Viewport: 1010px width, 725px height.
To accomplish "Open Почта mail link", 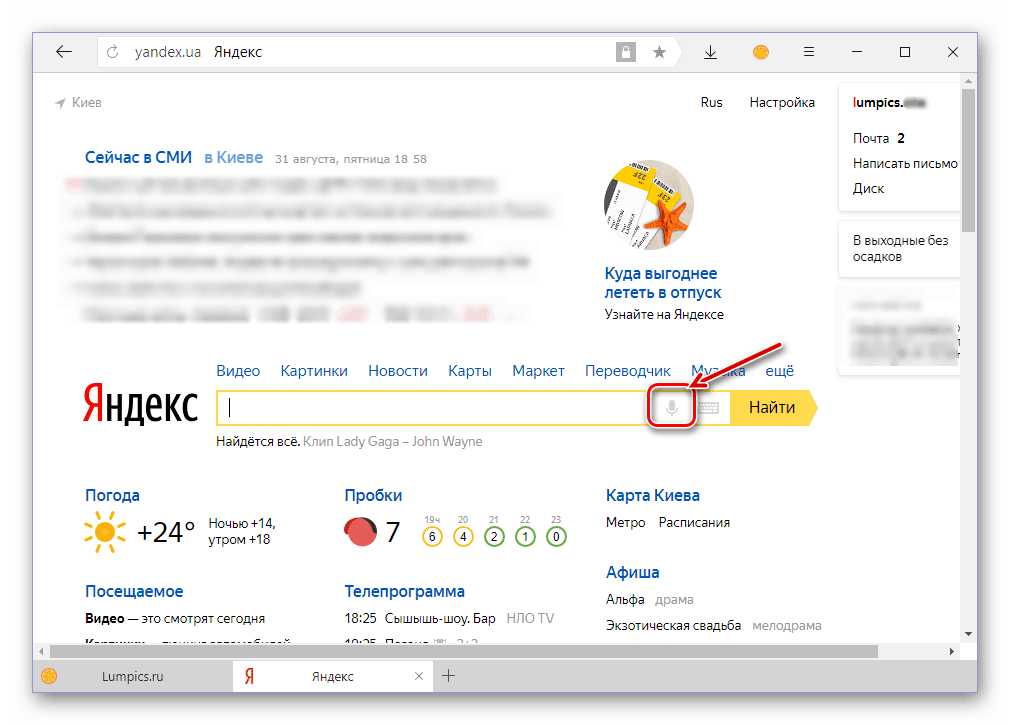I will click(x=871, y=138).
